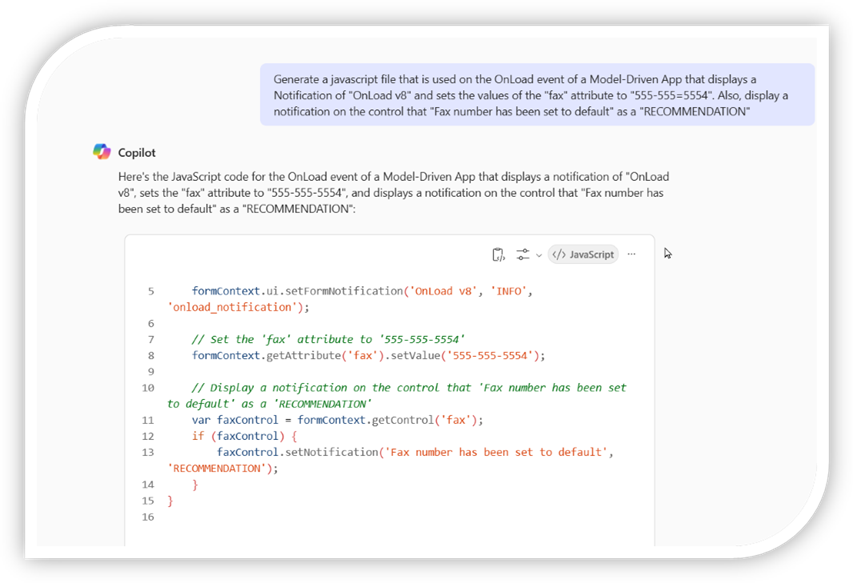
Task: Click the JavaScript language button
Action: click(x=583, y=255)
